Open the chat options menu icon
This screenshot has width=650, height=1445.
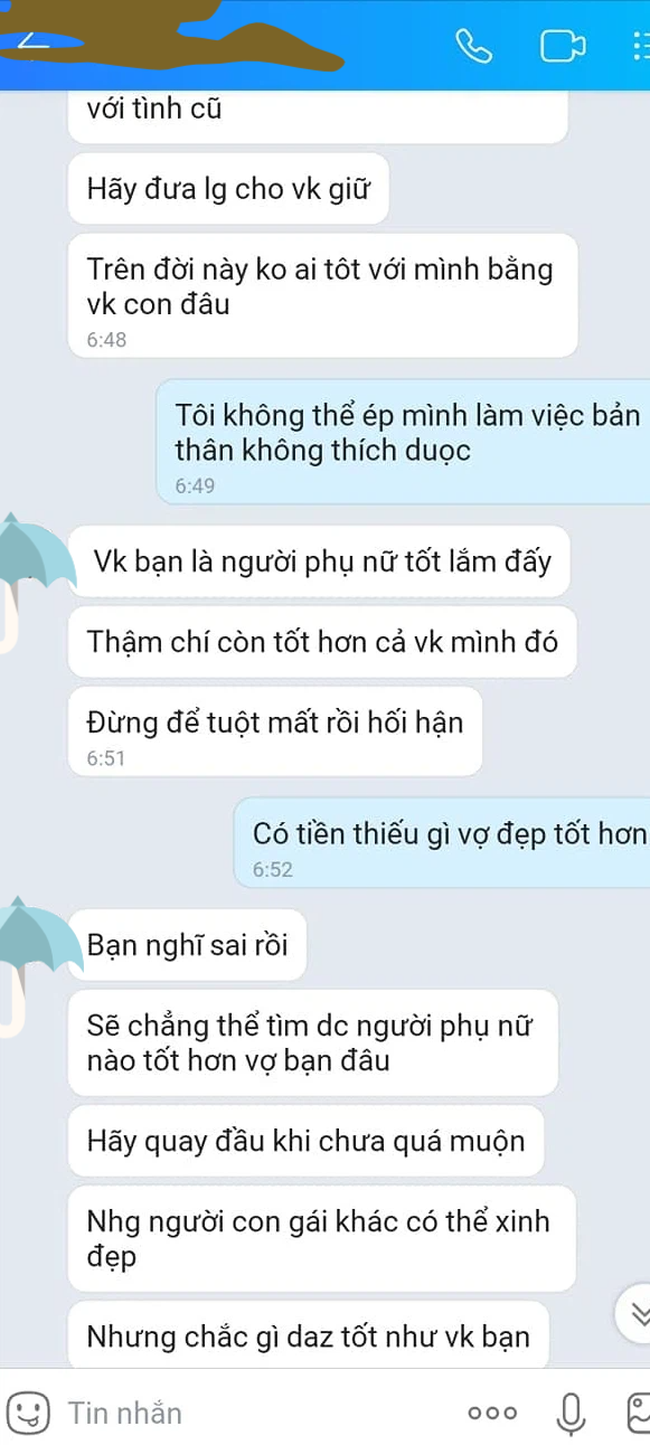(x=640, y=46)
